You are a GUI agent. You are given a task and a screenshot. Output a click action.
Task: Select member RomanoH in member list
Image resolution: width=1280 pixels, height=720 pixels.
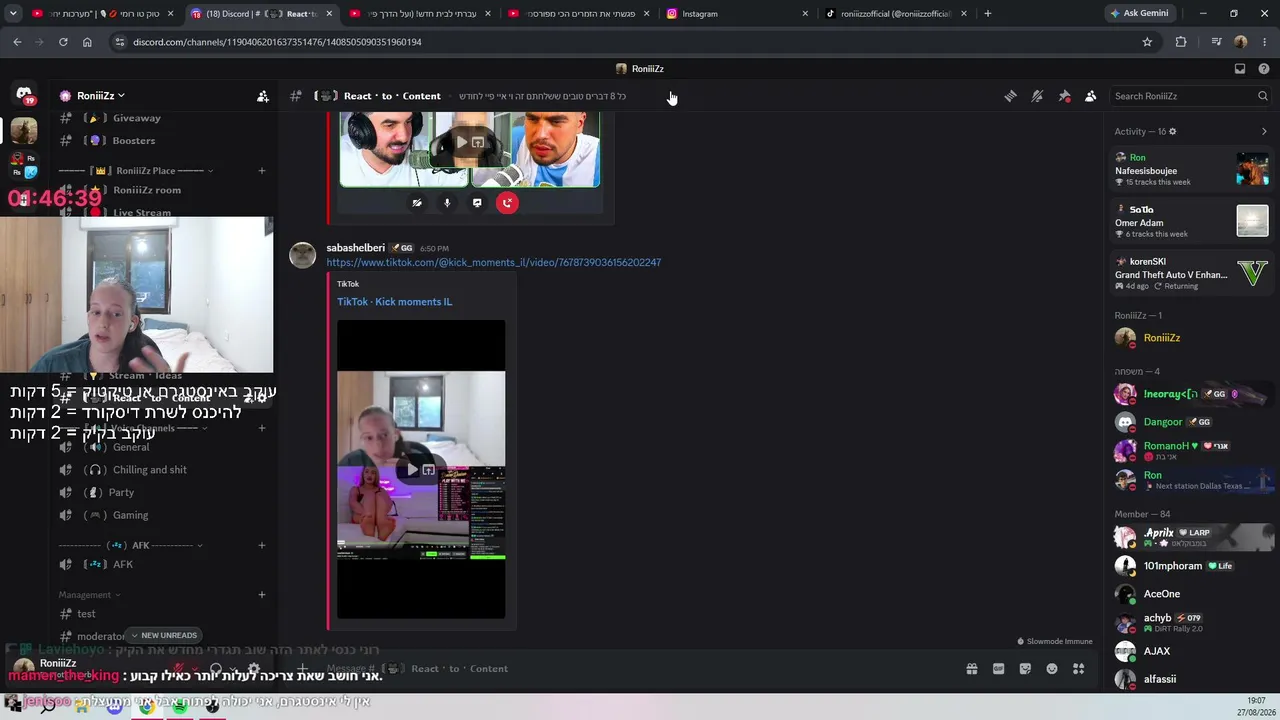pos(1191,450)
